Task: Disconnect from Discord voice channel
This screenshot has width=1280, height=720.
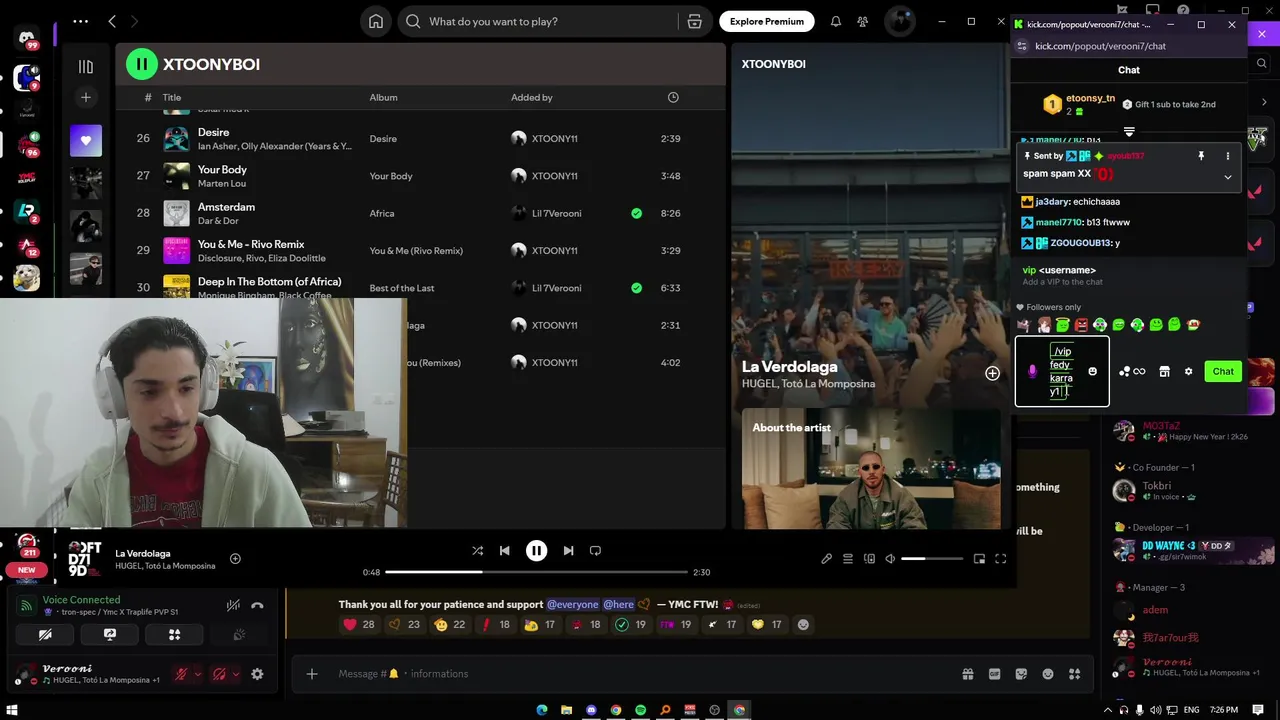Action: [257, 606]
